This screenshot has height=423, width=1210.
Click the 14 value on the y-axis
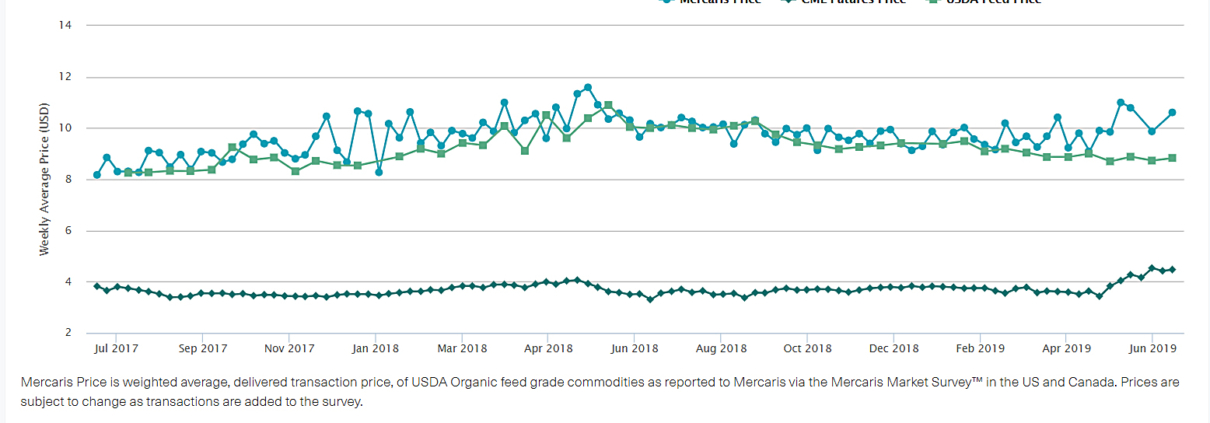(x=65, y=25)
